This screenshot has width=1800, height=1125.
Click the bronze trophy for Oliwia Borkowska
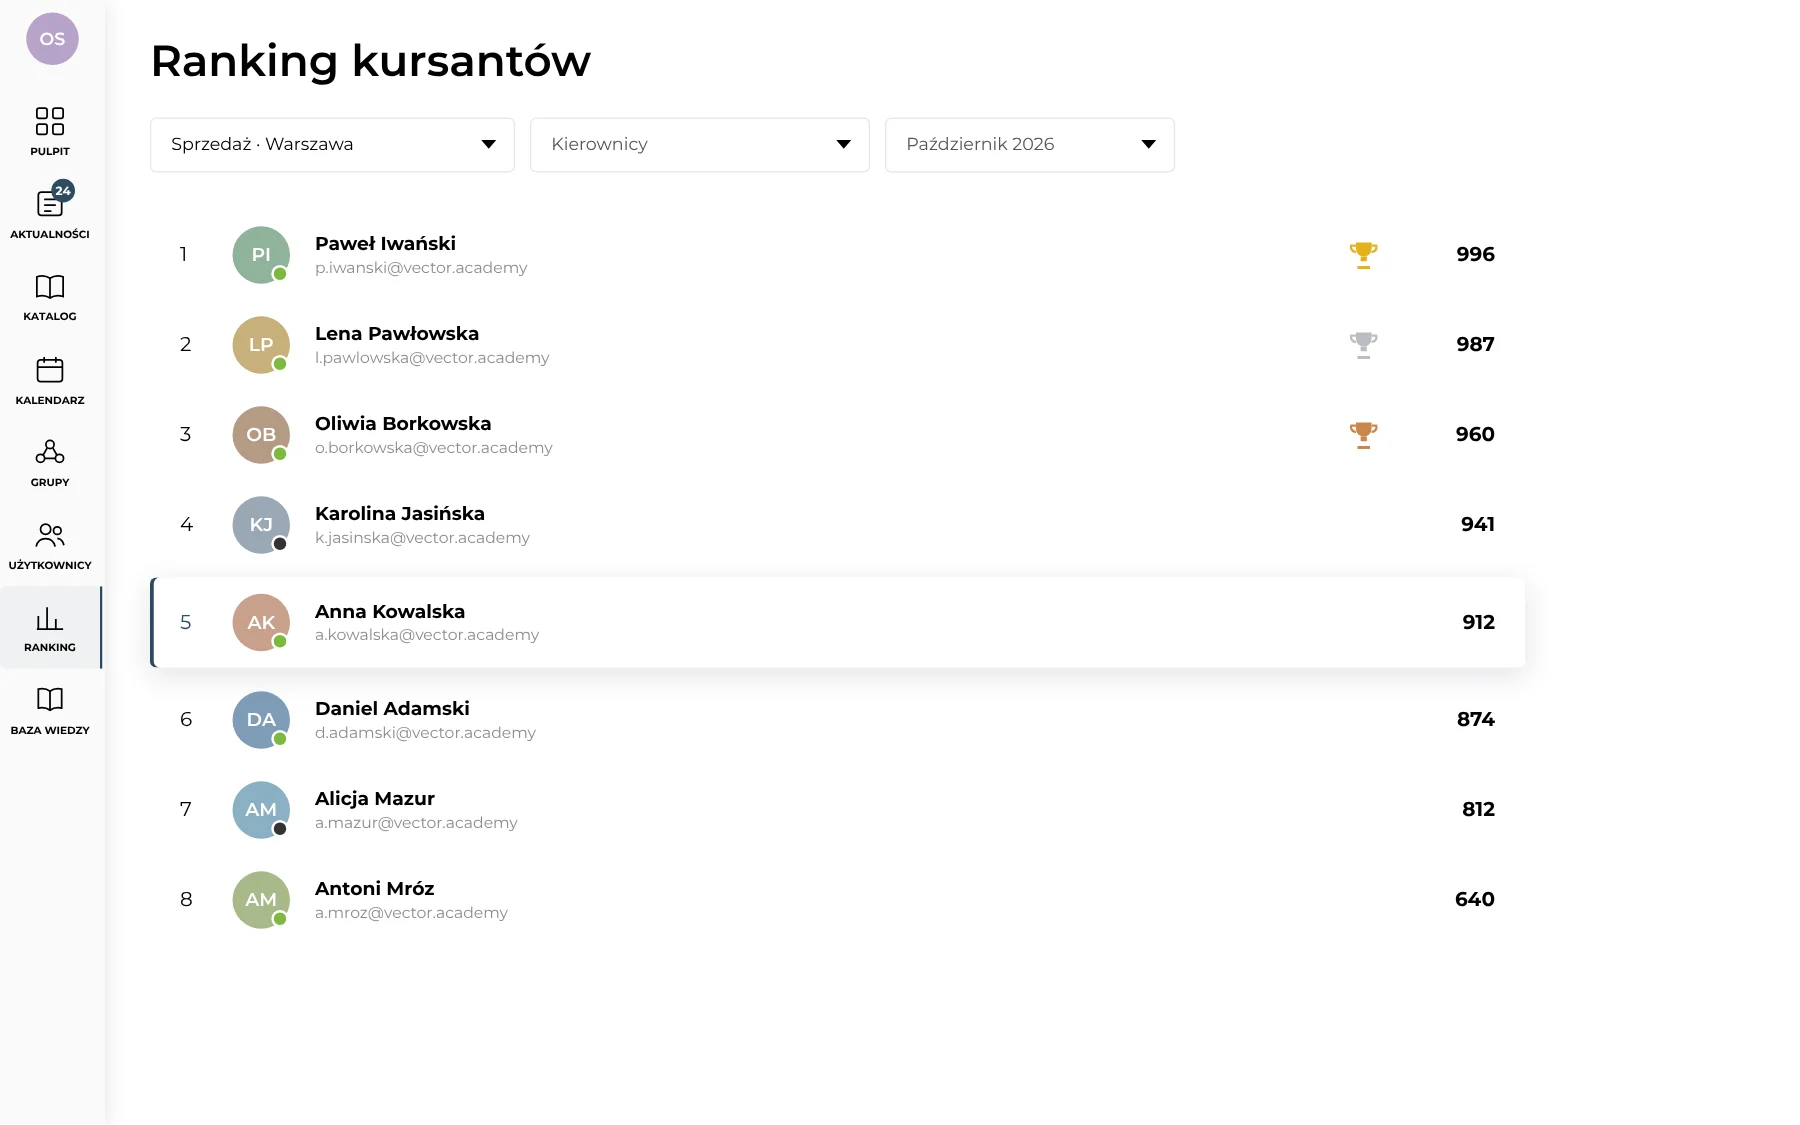pos(1363,435)
